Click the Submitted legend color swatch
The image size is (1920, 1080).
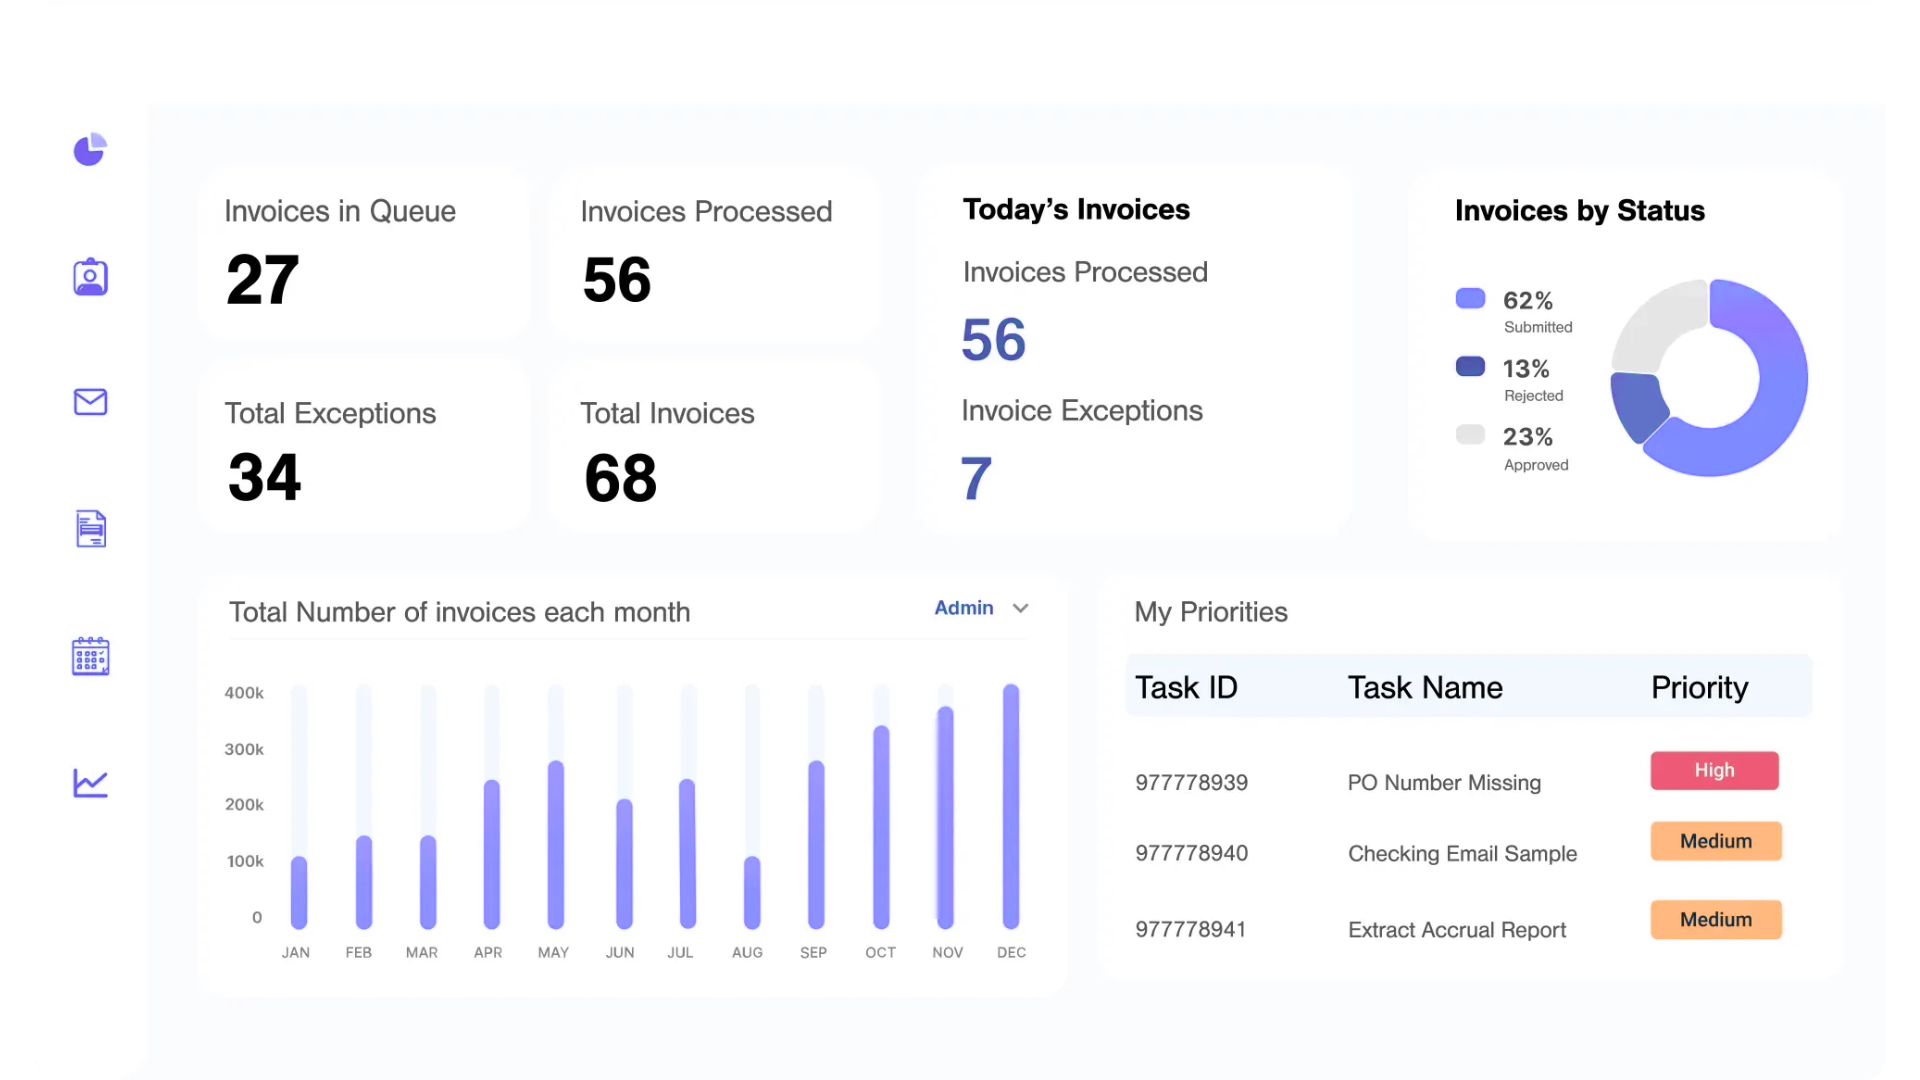pyautogui.click(x=1470, y=298)
